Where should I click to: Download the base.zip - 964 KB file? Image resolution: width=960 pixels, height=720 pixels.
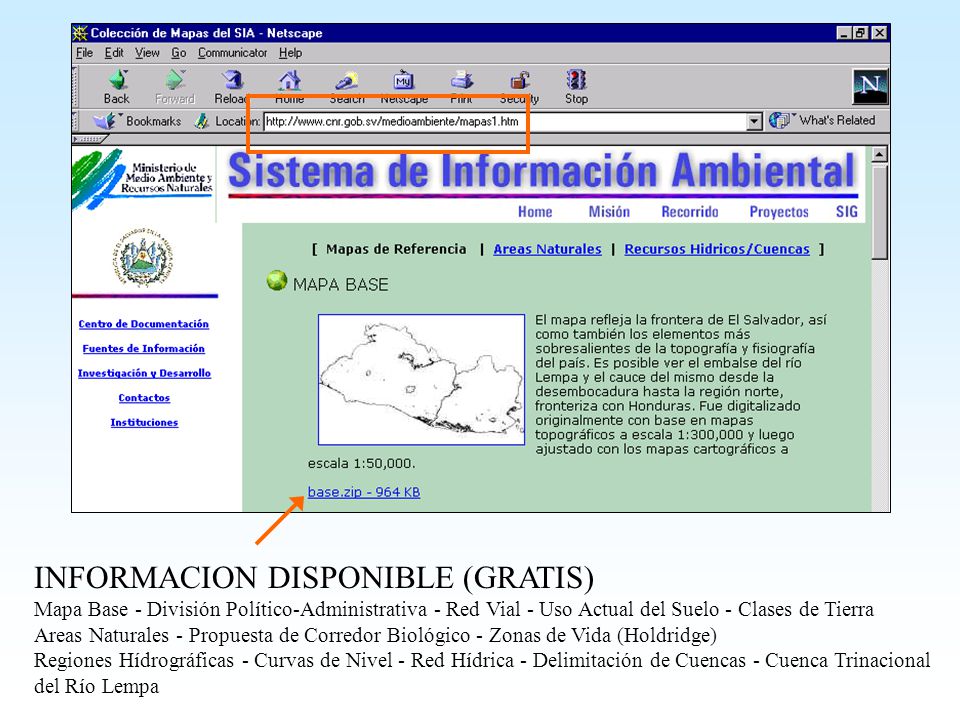[364, 492]
